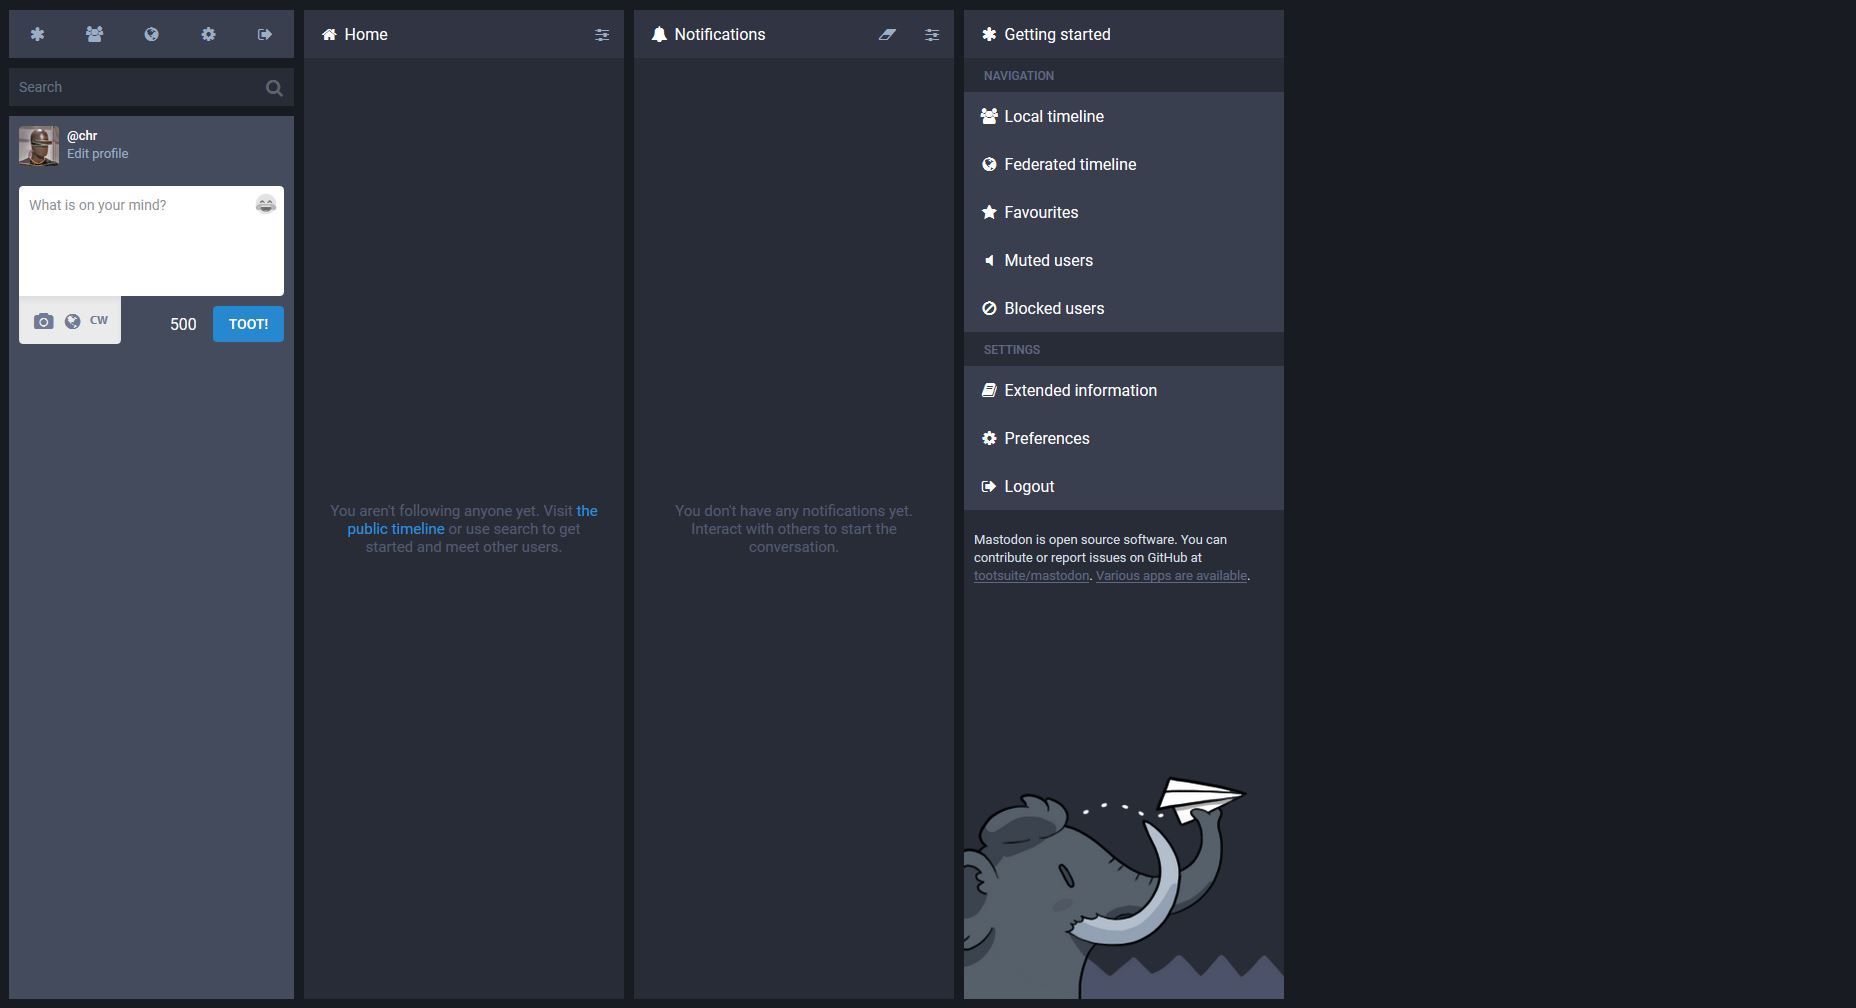Click the Getting started asterisk icon in top navigation

point(37,34)
